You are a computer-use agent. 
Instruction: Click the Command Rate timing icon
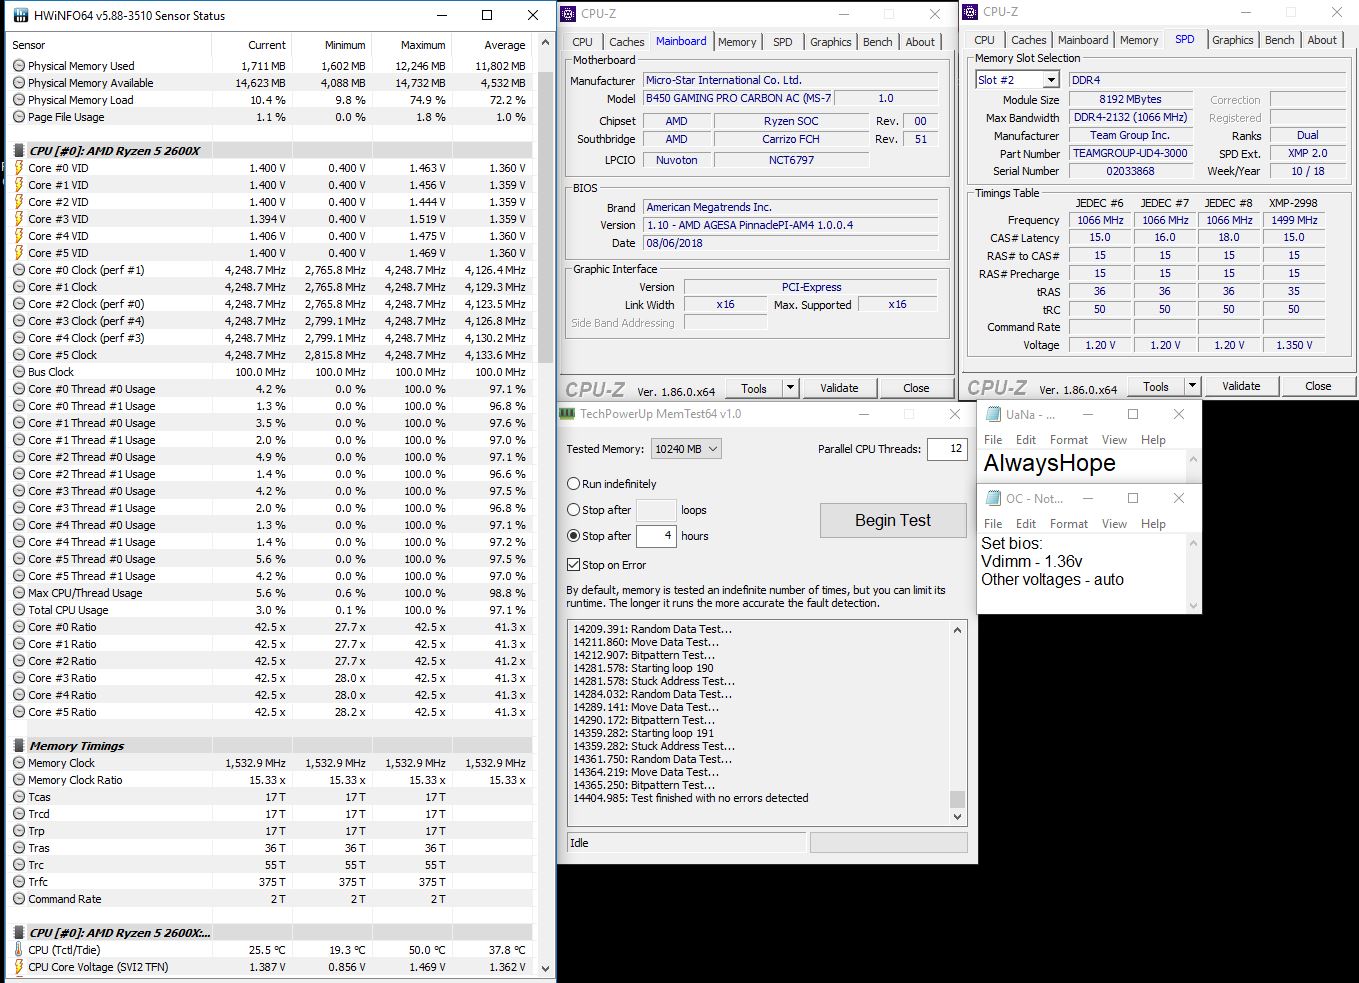pyautogui.click(x=19, y=899)
